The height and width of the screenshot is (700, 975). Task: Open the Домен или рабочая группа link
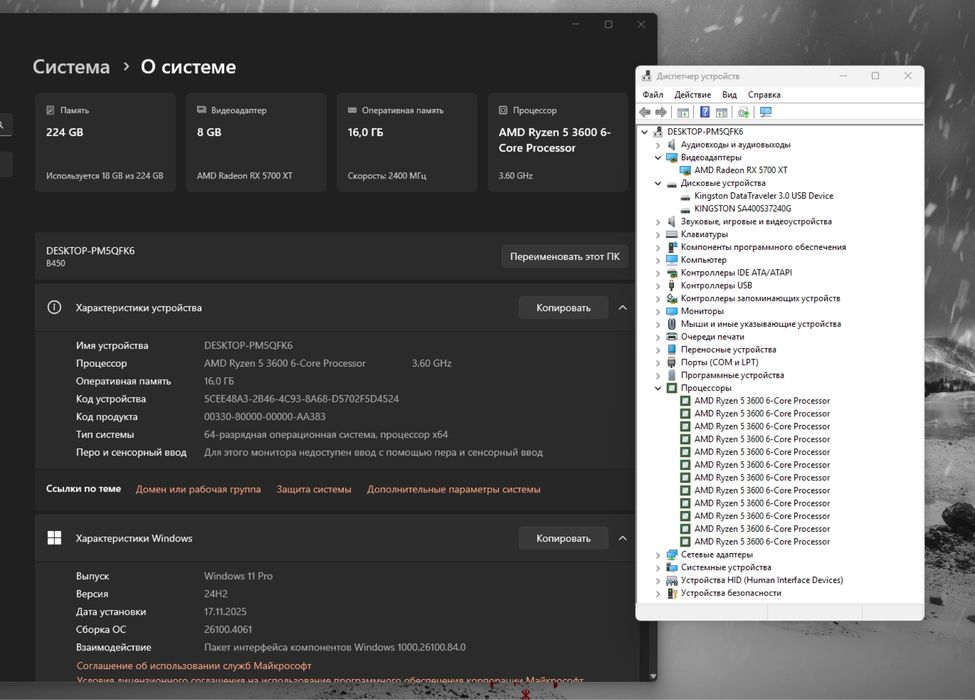[x=198, y=489]
